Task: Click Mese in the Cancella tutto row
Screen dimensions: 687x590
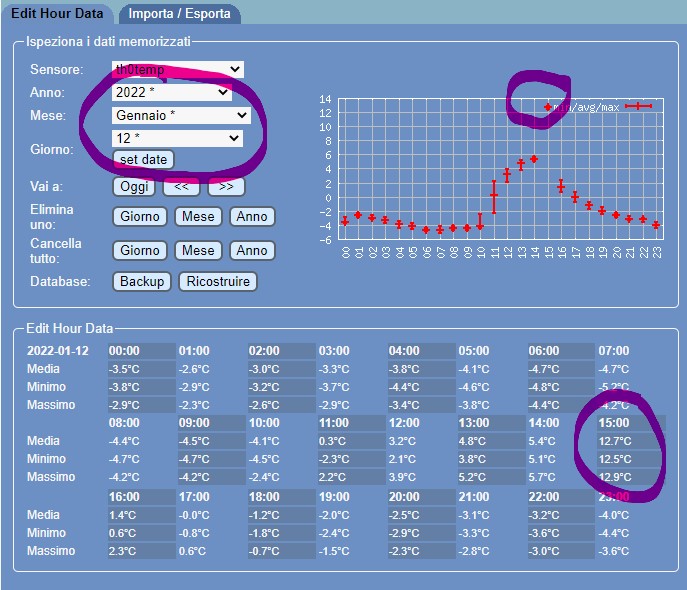Action: [x=198, y=251]
